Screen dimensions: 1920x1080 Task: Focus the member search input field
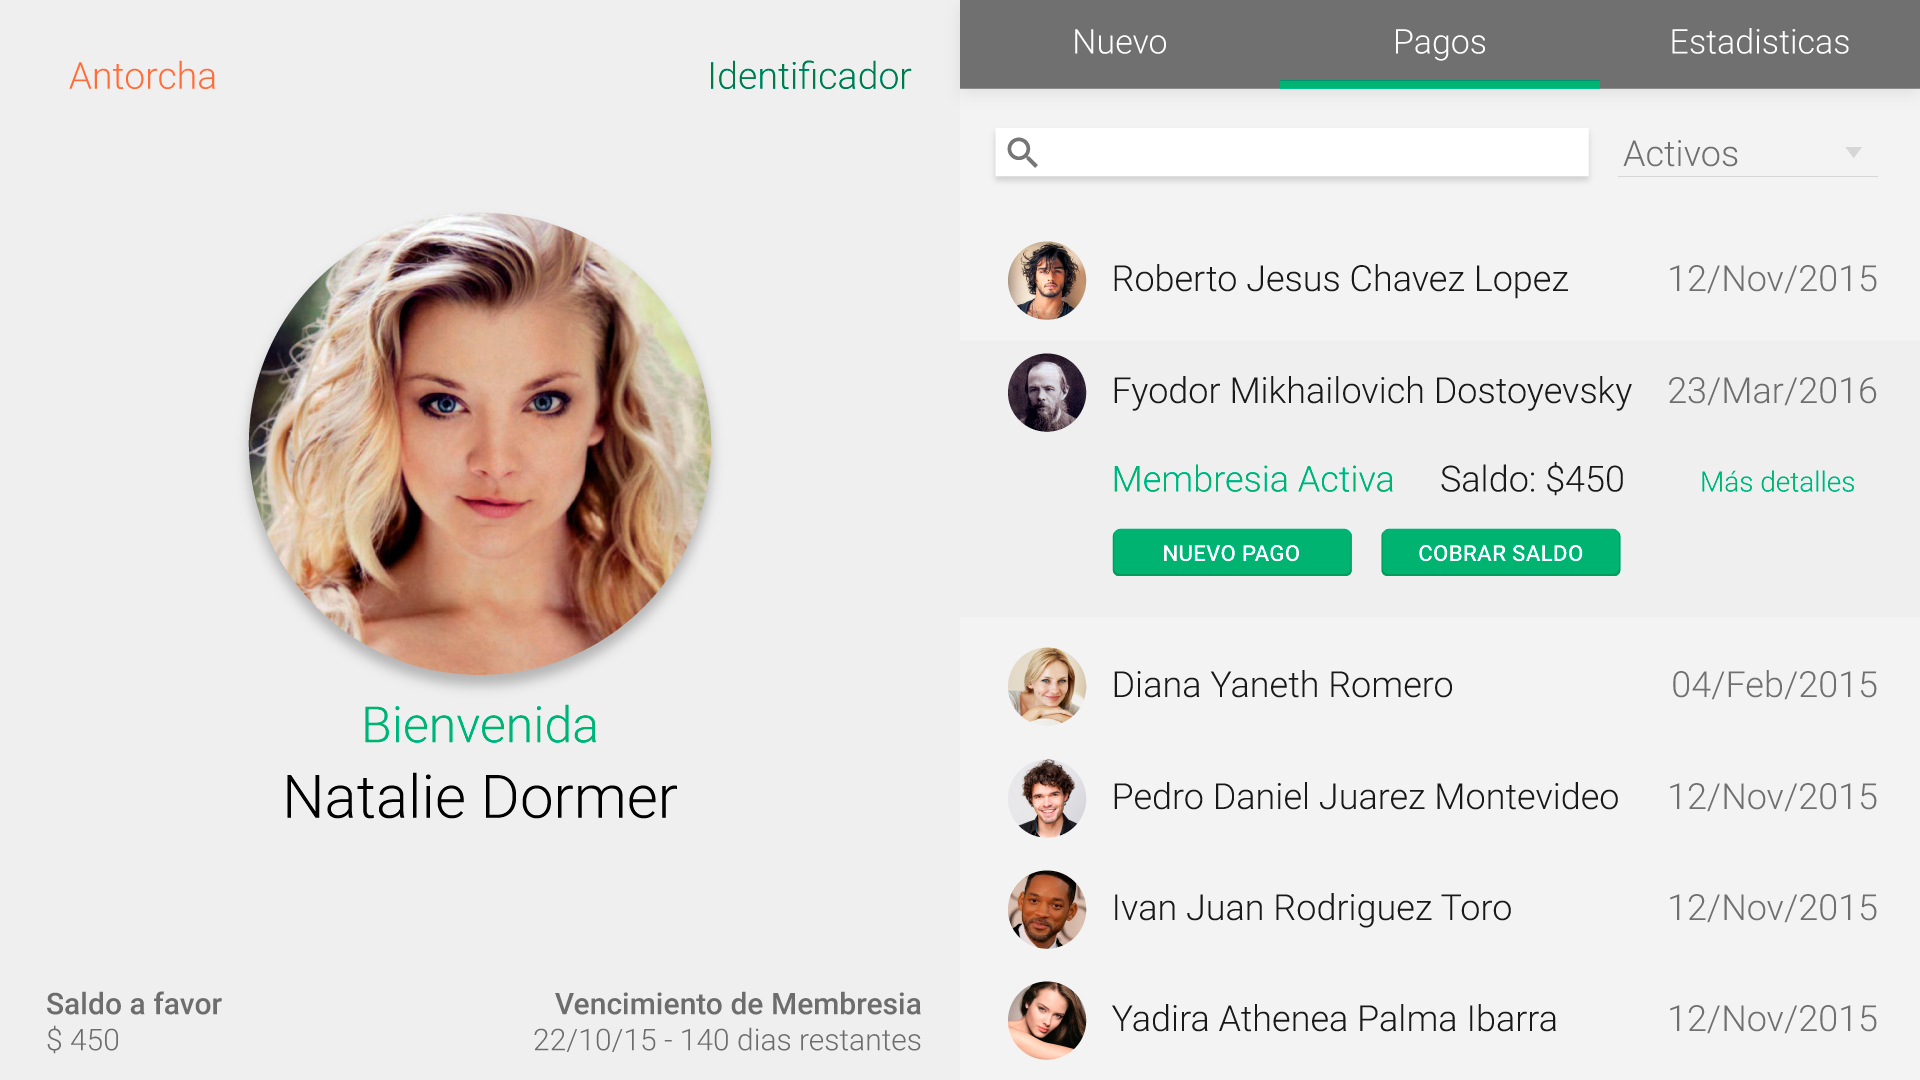click(x=1310, y=152)
